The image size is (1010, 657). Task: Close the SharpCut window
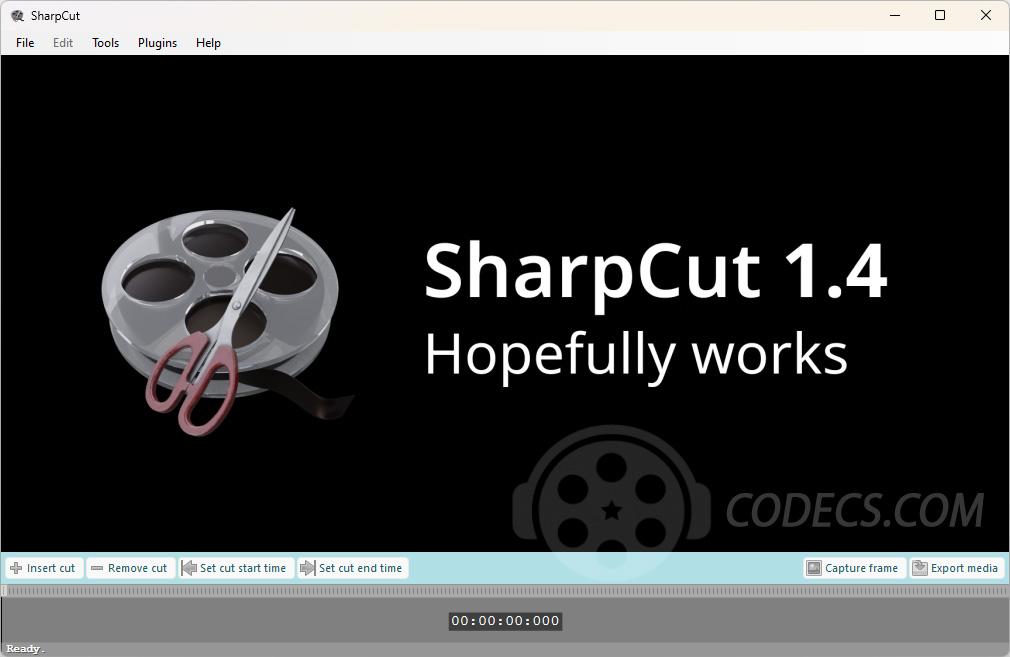(986, 15)
